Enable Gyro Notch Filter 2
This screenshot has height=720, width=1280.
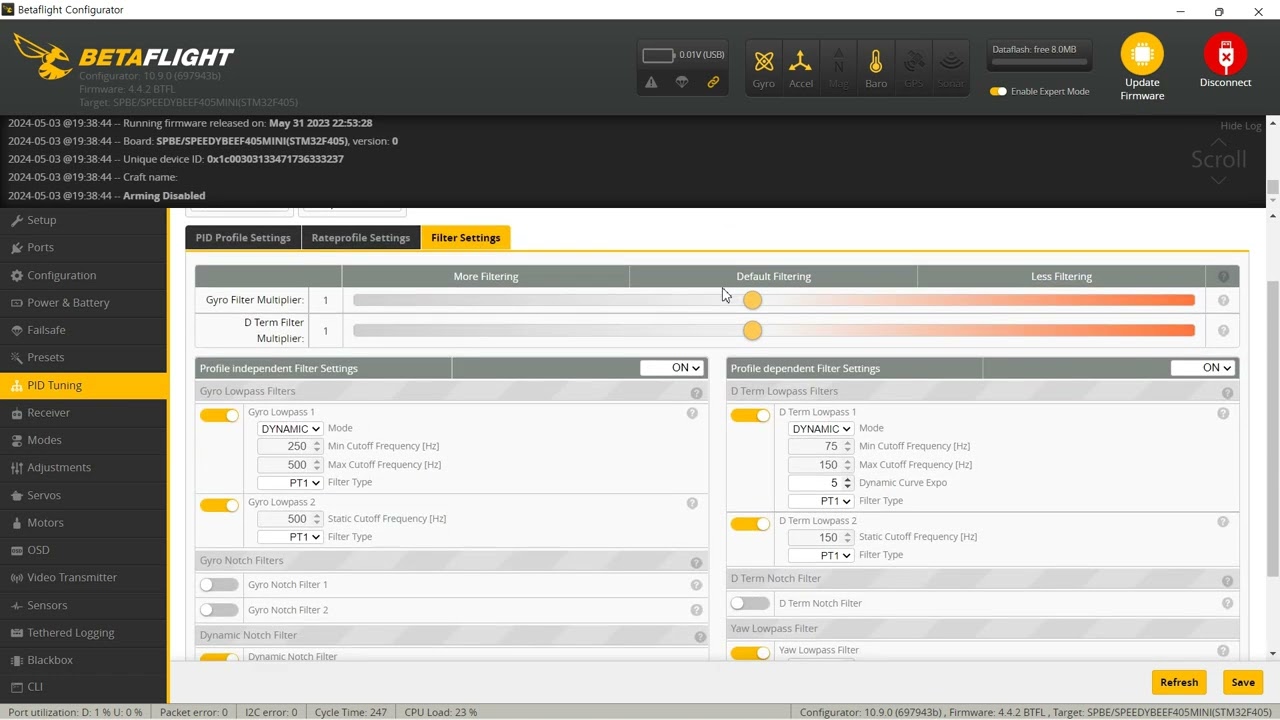219,610
